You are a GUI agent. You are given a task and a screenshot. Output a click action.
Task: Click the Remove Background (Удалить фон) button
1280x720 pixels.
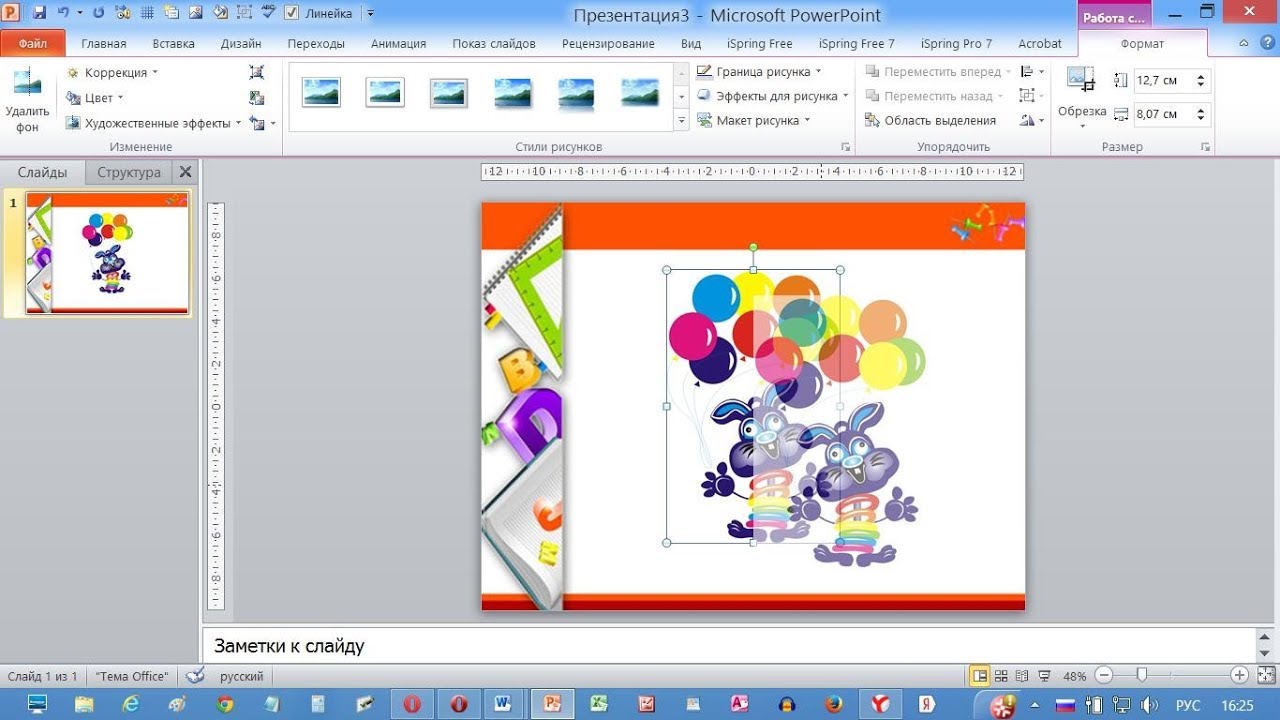pos(27,100)
